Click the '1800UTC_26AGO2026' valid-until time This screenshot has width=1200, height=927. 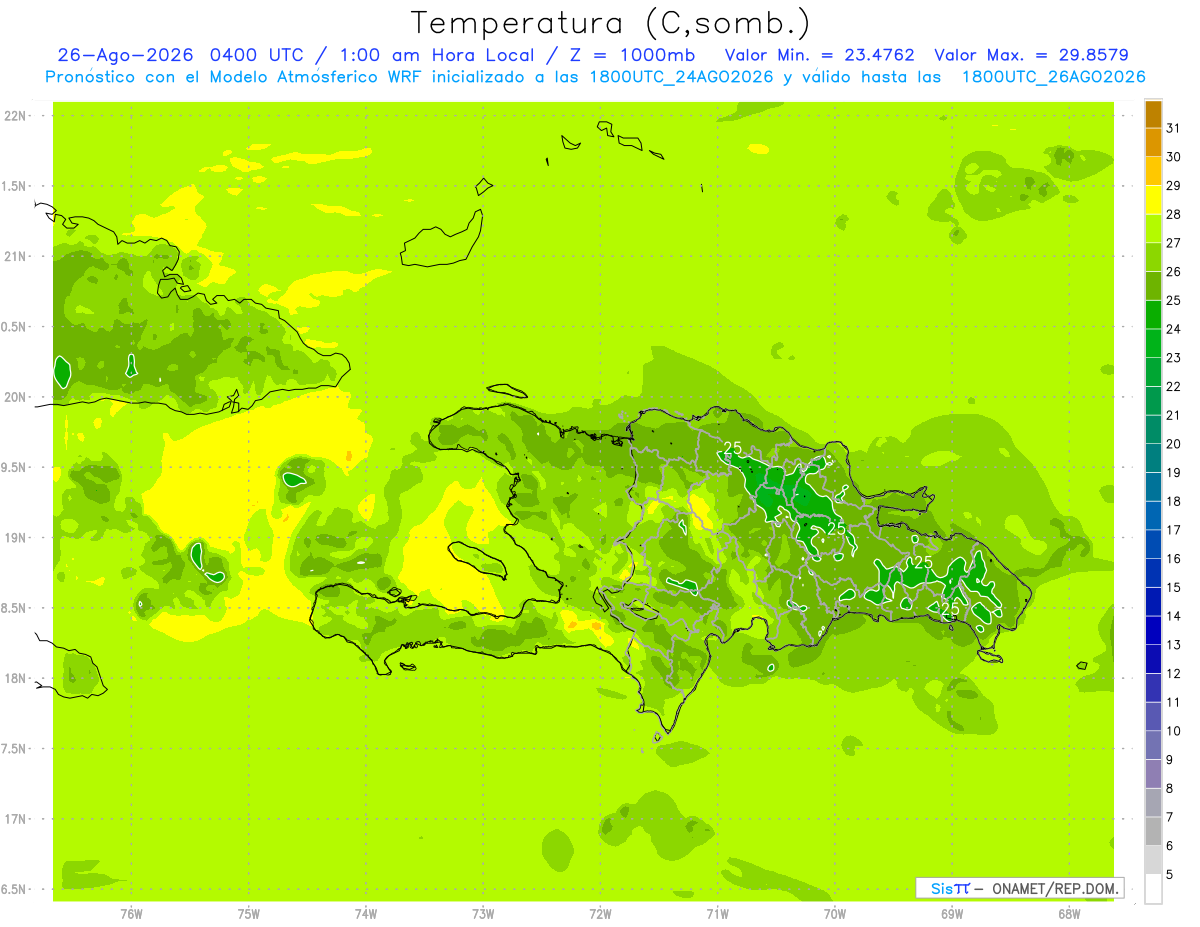1053,77
